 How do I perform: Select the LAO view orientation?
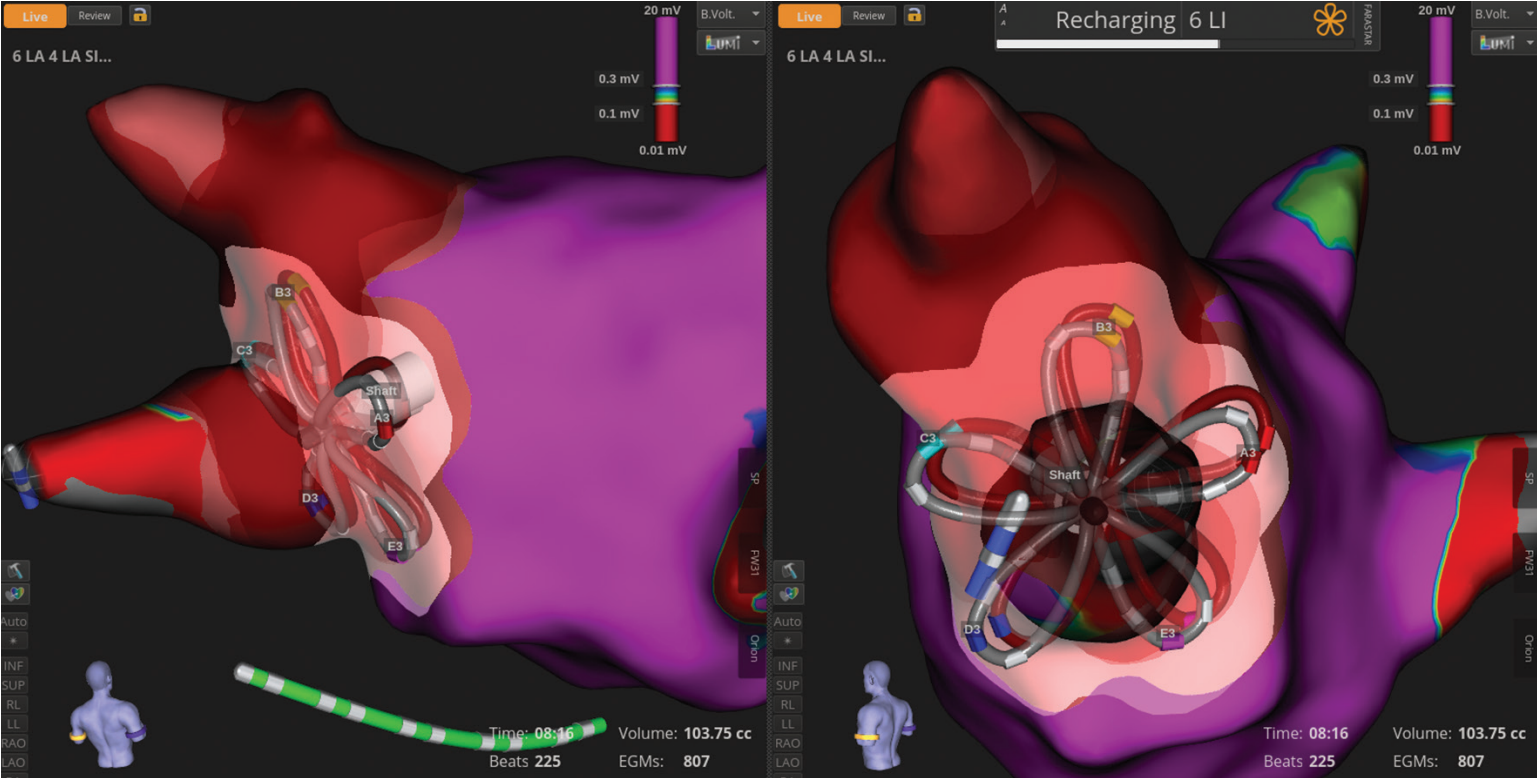point(14,761)
